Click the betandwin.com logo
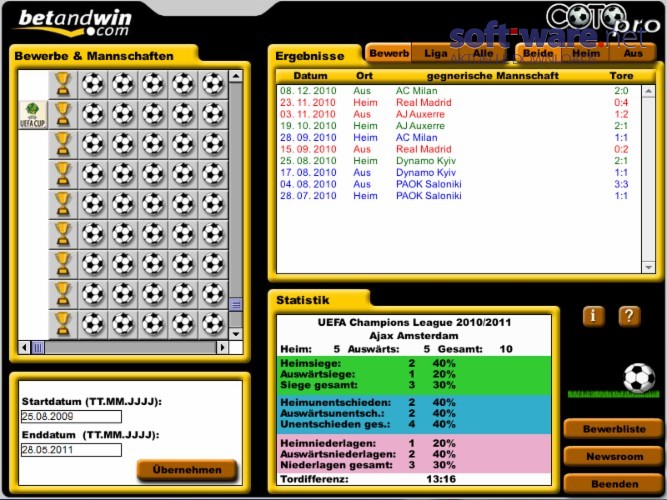This screenshot has width=667, height=500. (x=74, y=23)
